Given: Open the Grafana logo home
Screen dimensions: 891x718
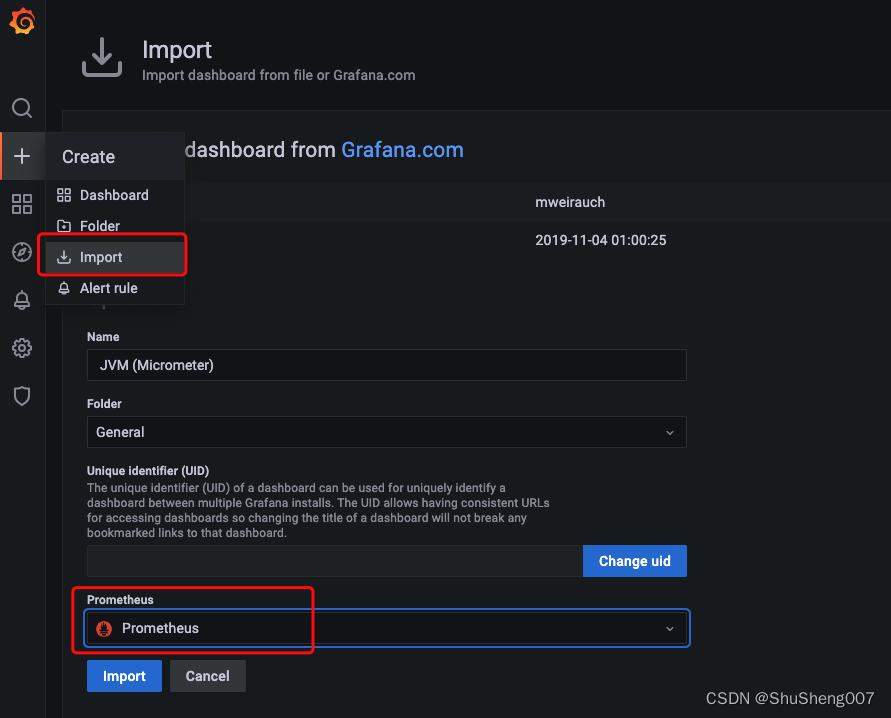Looking at the screenshot, I should [x=22, y=21].
